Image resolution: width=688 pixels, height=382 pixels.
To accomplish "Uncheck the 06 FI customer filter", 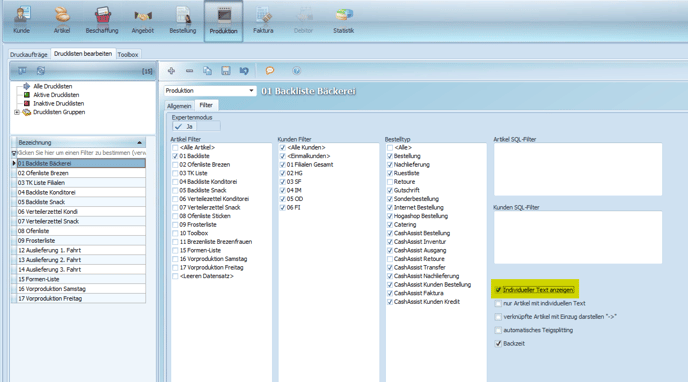I will pyautogui.click(x=283, y=208).
